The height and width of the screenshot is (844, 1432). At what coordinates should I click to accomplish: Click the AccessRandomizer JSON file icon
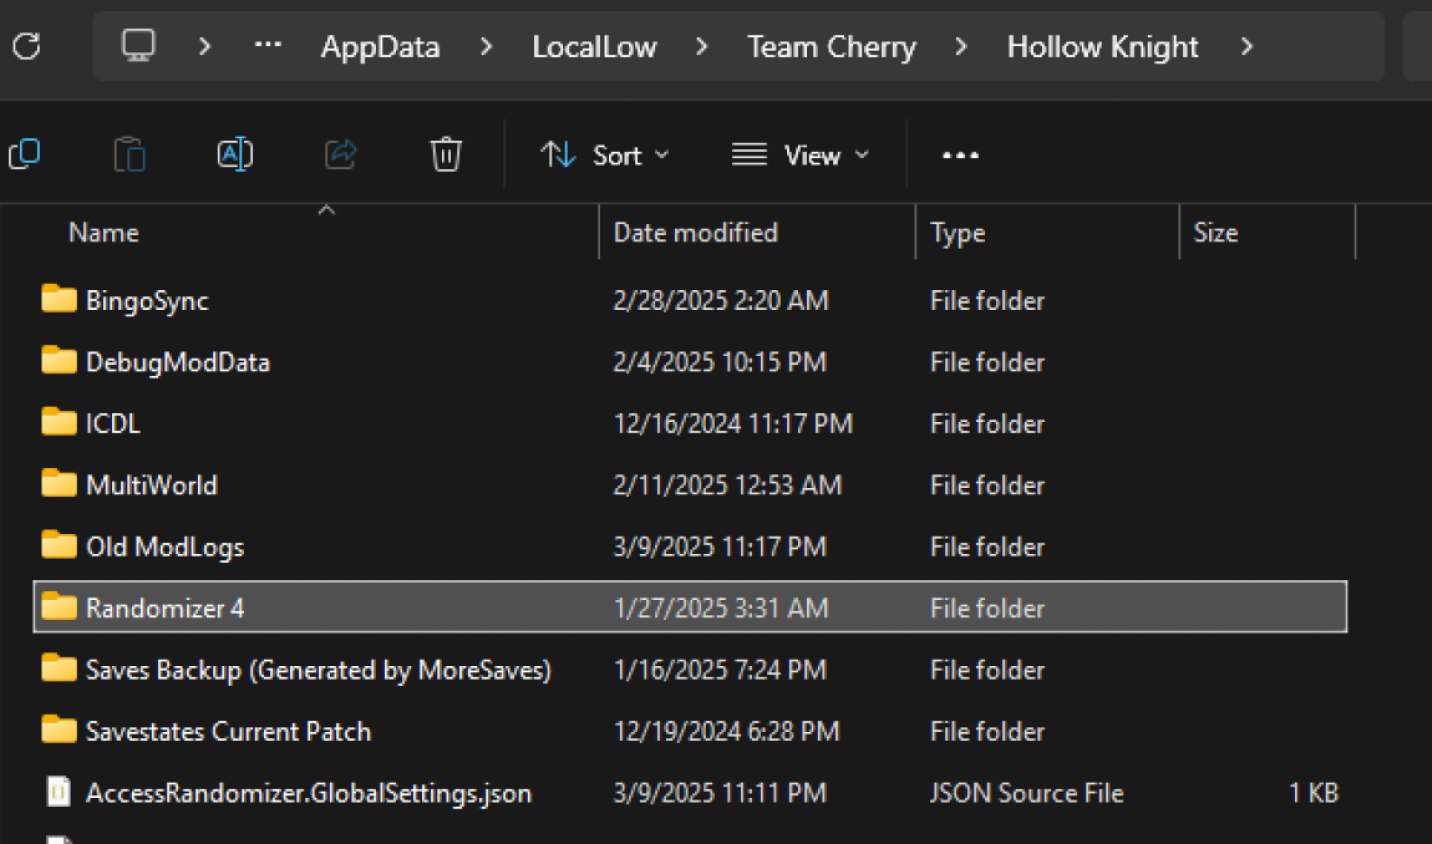59,792
